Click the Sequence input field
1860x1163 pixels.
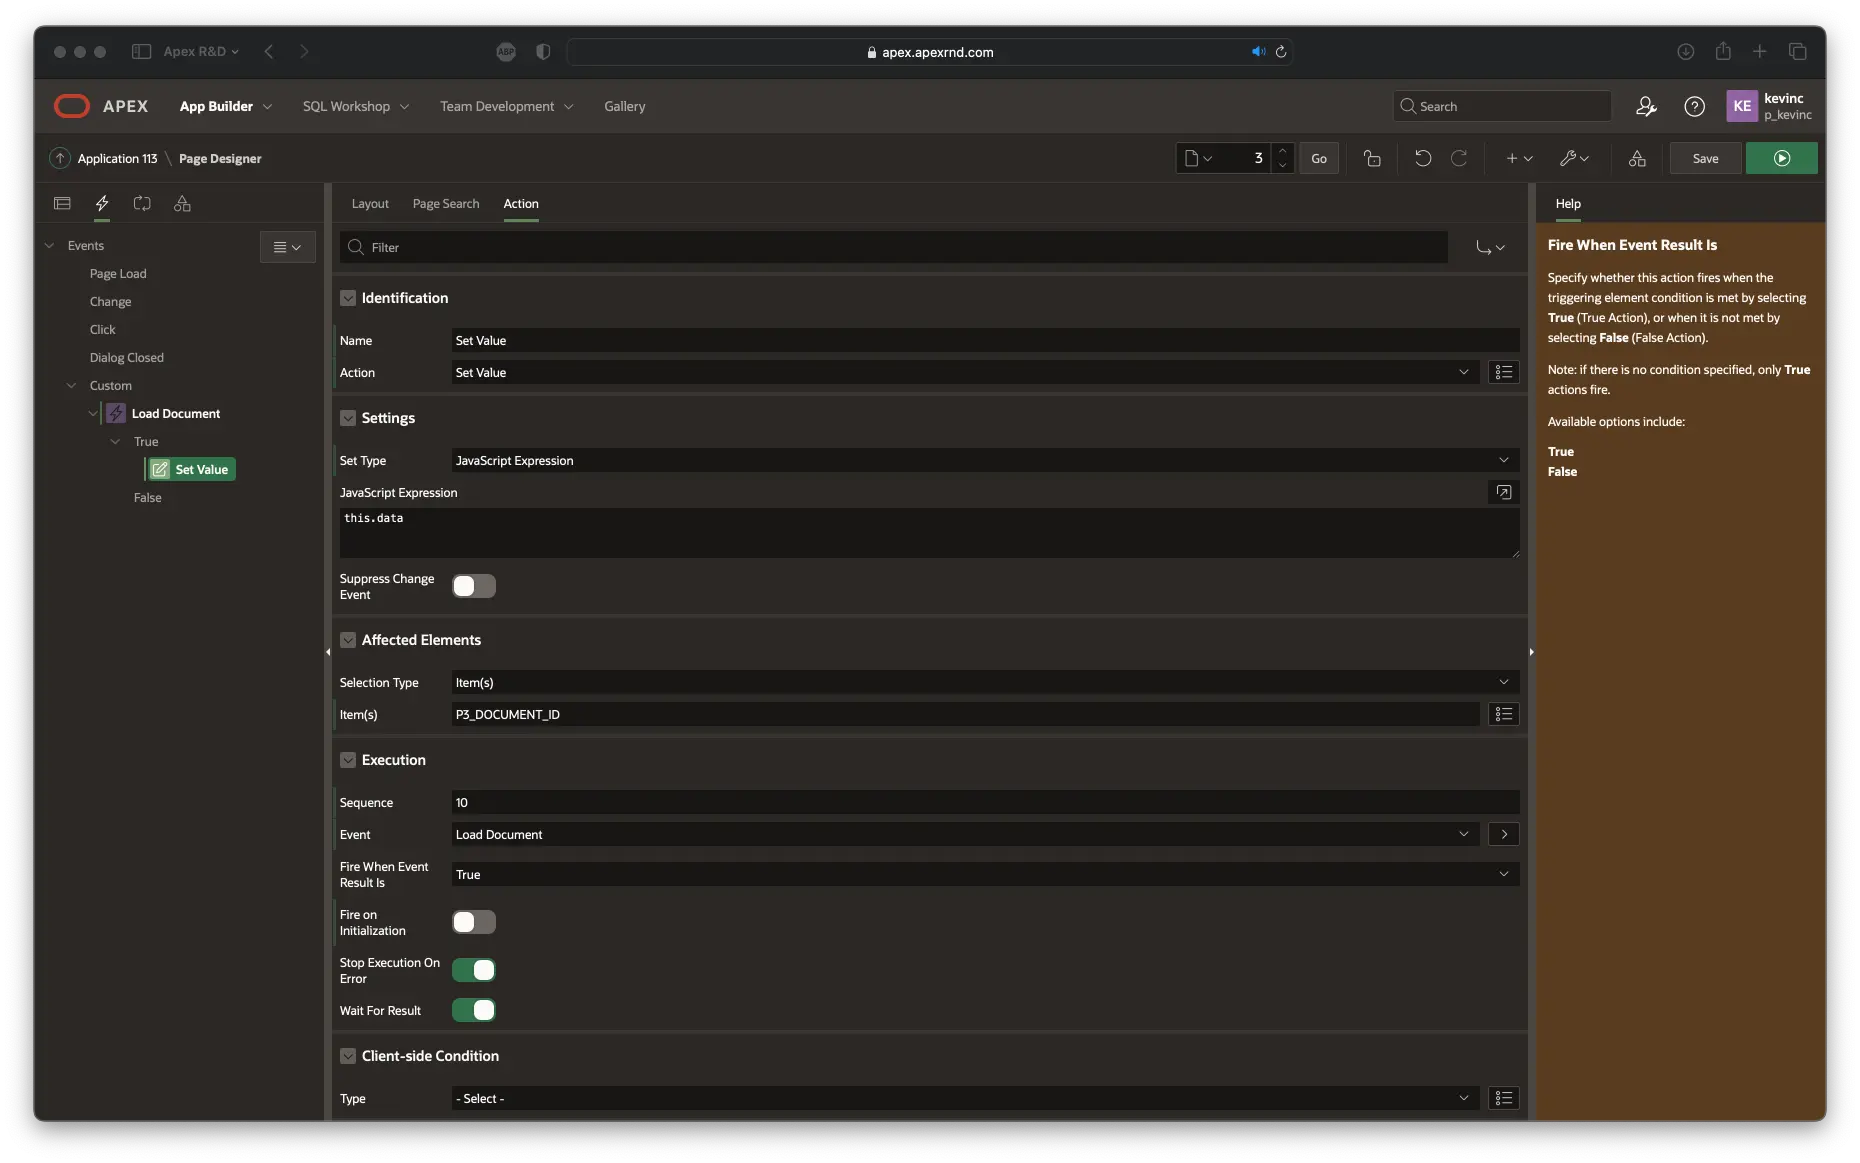pos(985,802)
